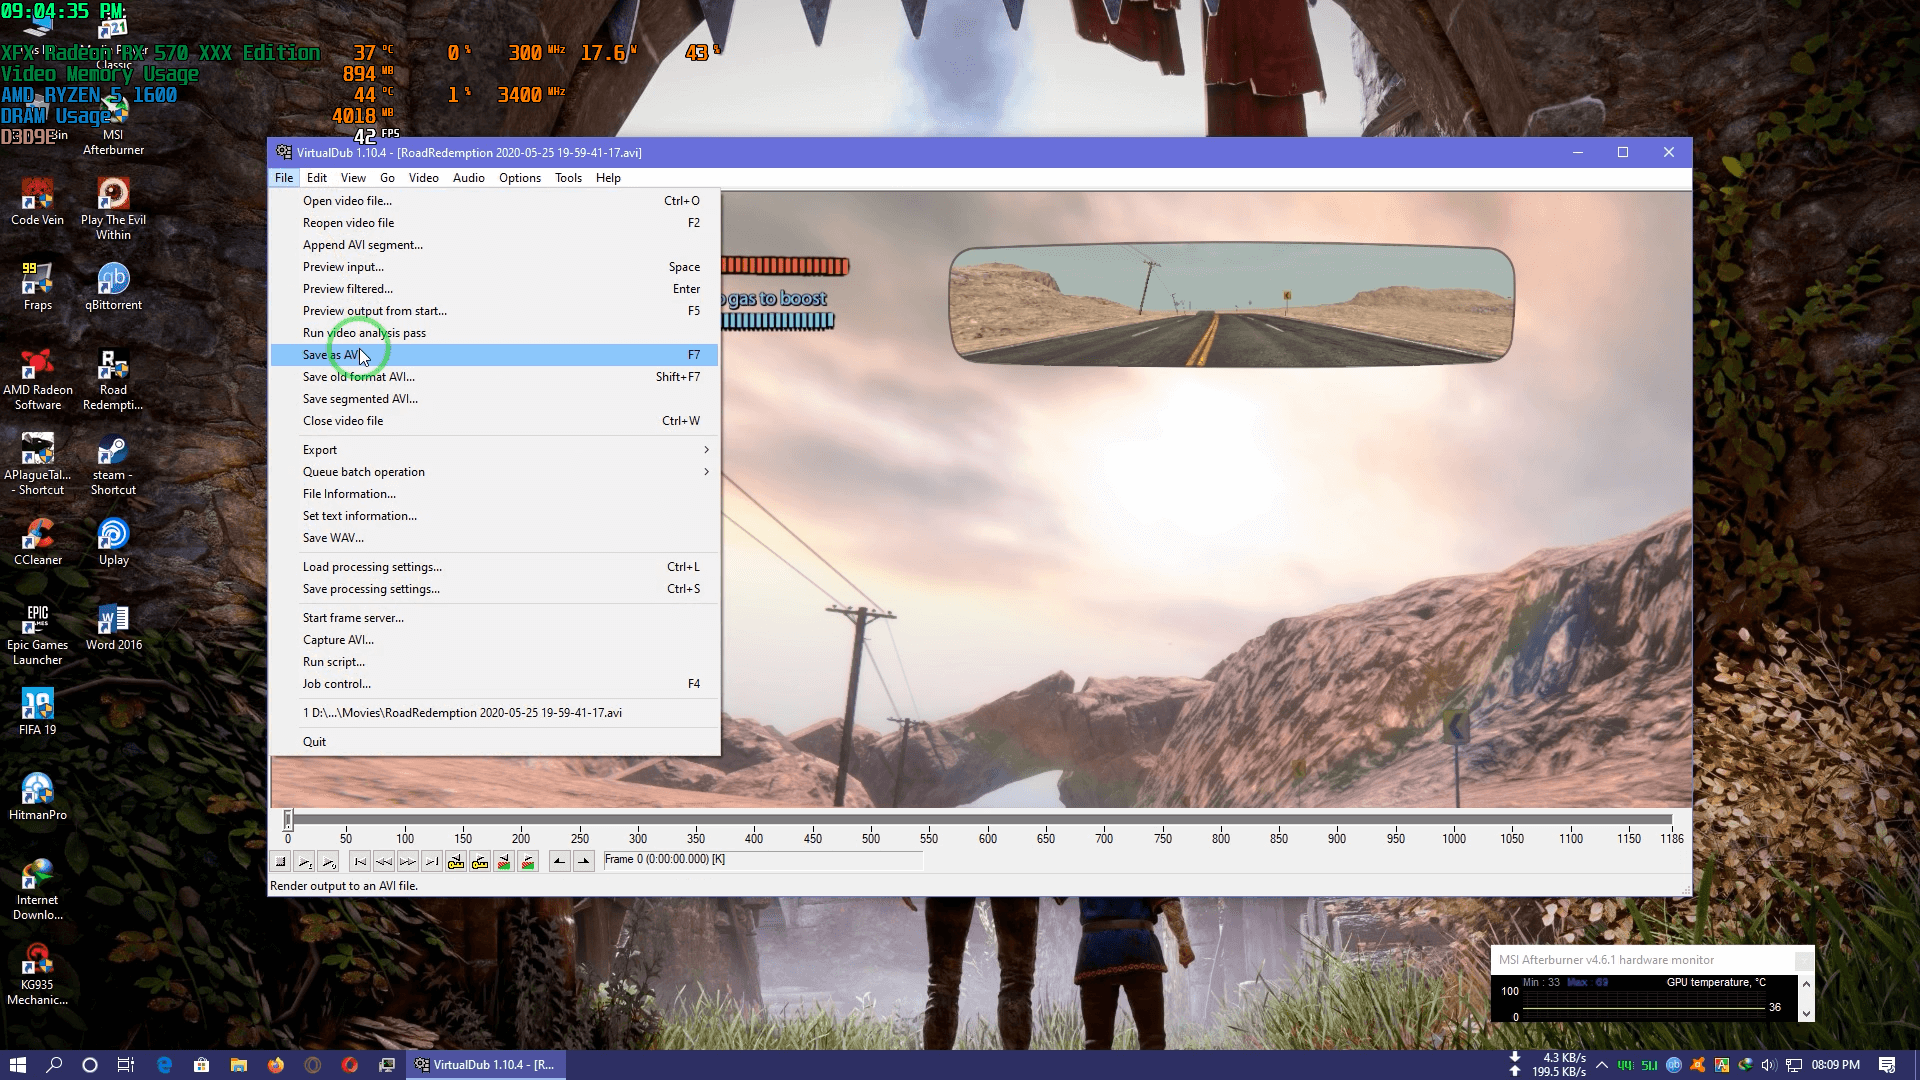
Task: Expand the Queue batch operation submenu
Action: click(494, 472)
